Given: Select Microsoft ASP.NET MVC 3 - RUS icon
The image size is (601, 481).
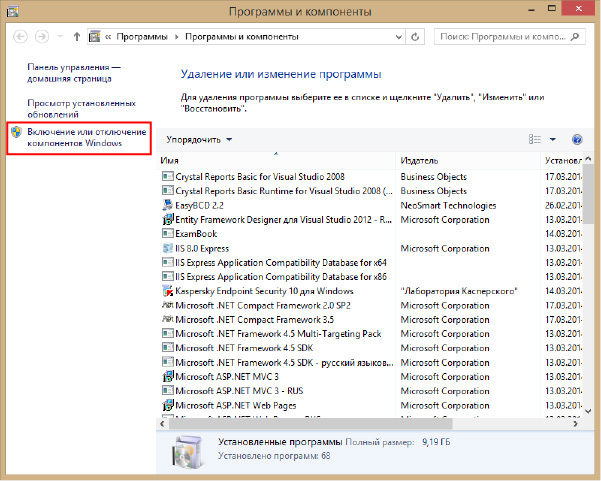Looking at the screenshot, I should pos(167,391).
